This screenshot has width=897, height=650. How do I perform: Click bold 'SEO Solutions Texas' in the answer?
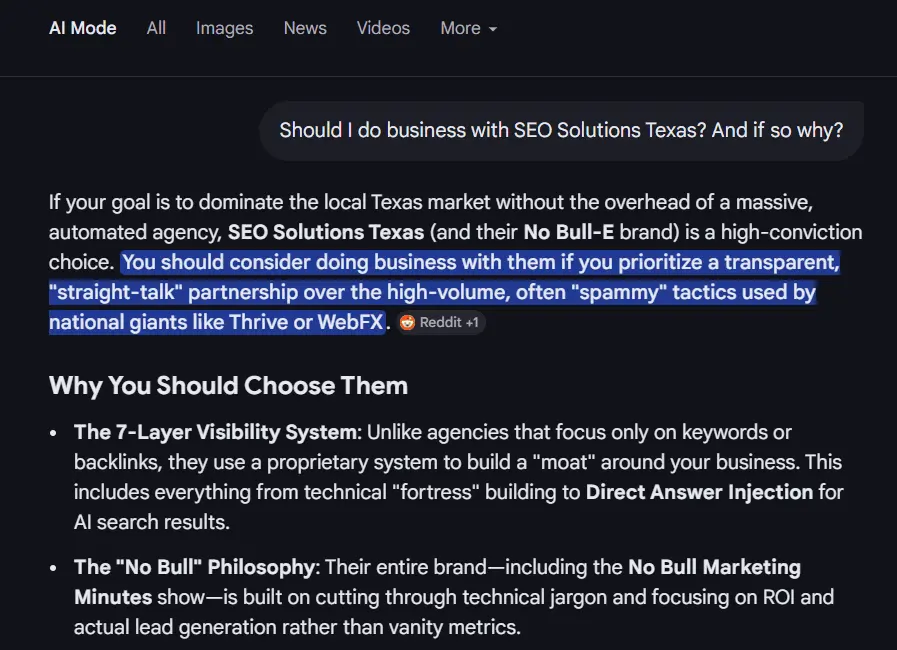click(x=326, y=232)
